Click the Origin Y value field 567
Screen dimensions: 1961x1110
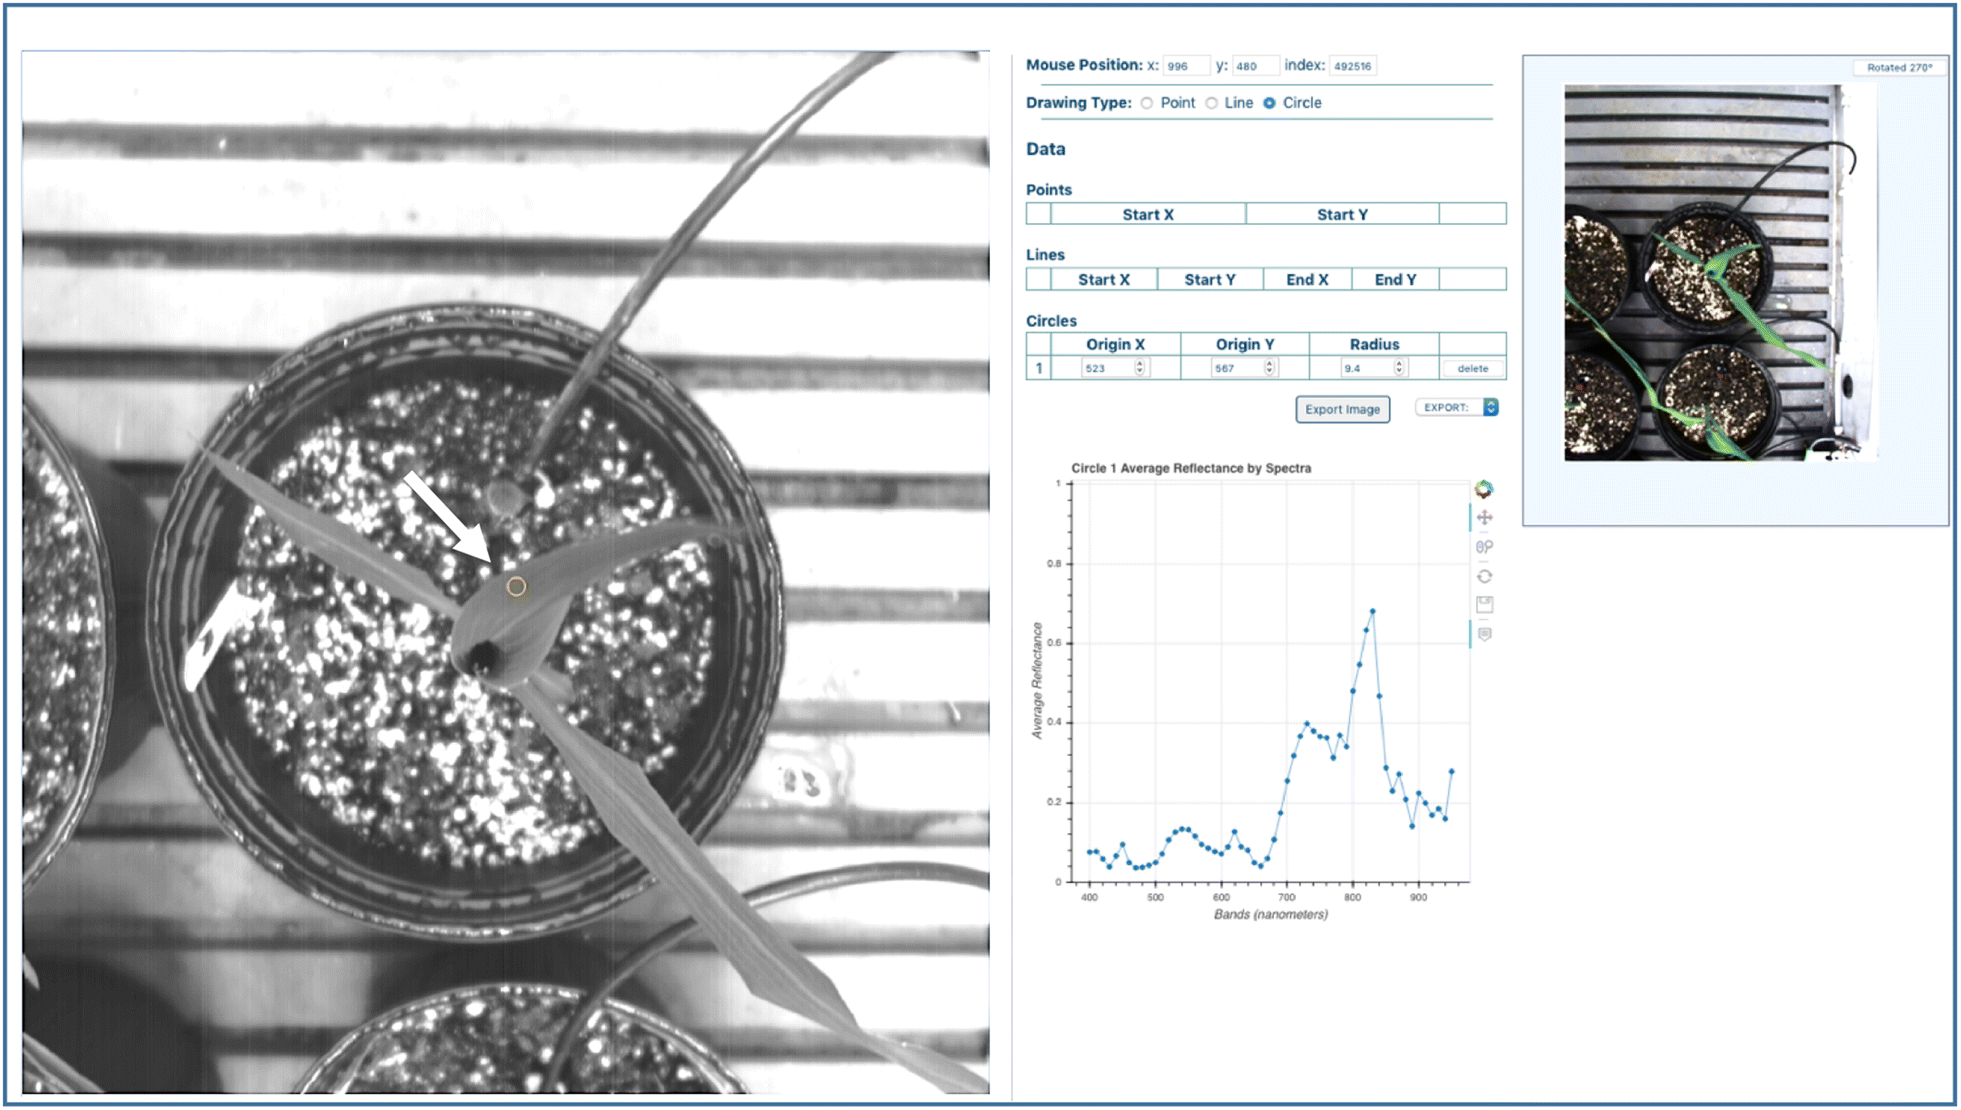point(1244,368)
